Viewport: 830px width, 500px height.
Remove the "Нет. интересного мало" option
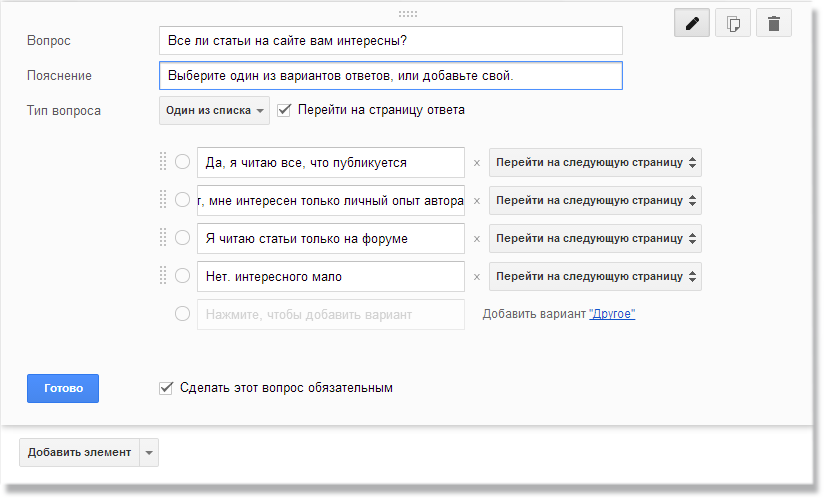coord(477,276)
